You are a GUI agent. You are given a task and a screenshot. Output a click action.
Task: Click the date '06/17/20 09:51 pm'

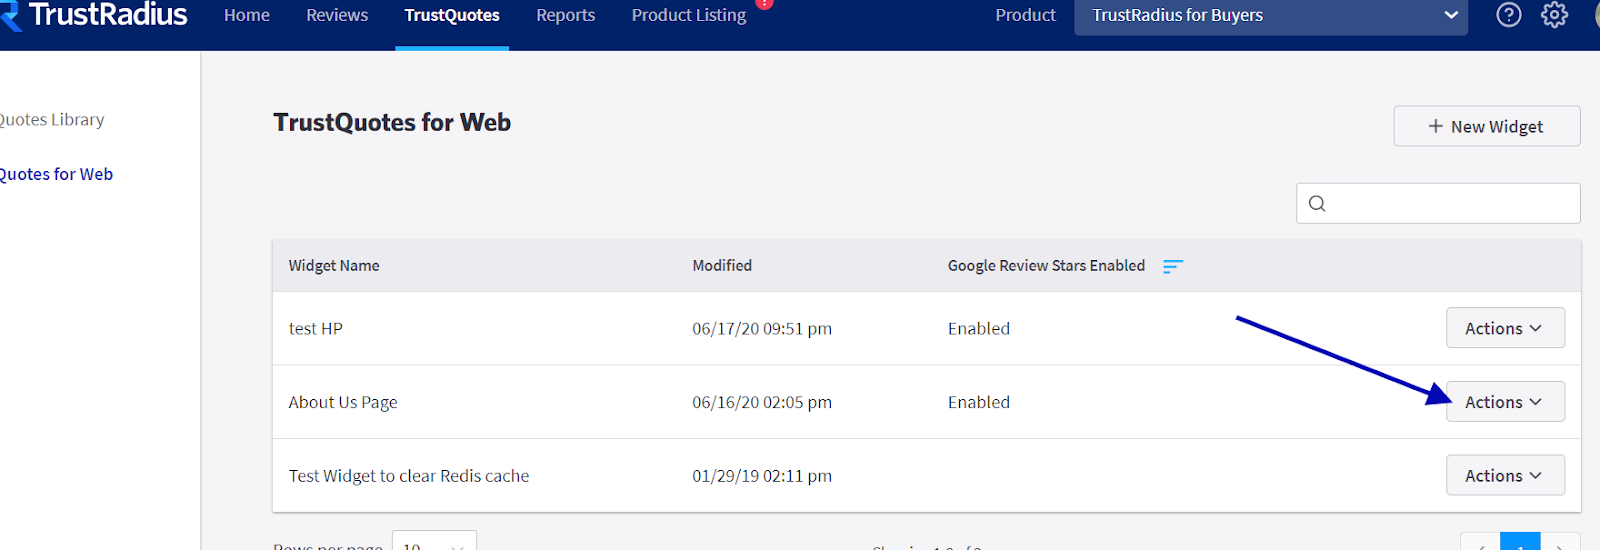pyautogui.click(x=762, y=329)
